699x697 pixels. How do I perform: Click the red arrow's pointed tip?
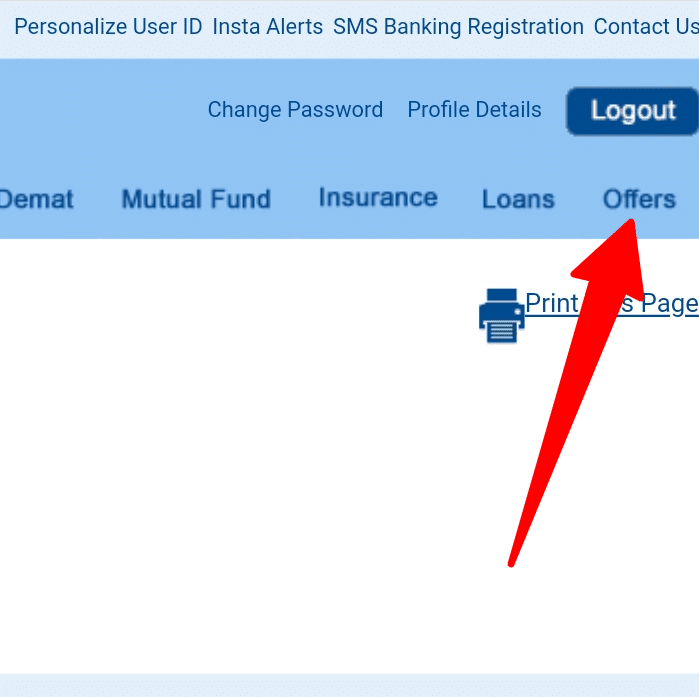pyautogui.click(x=630, y=221)
